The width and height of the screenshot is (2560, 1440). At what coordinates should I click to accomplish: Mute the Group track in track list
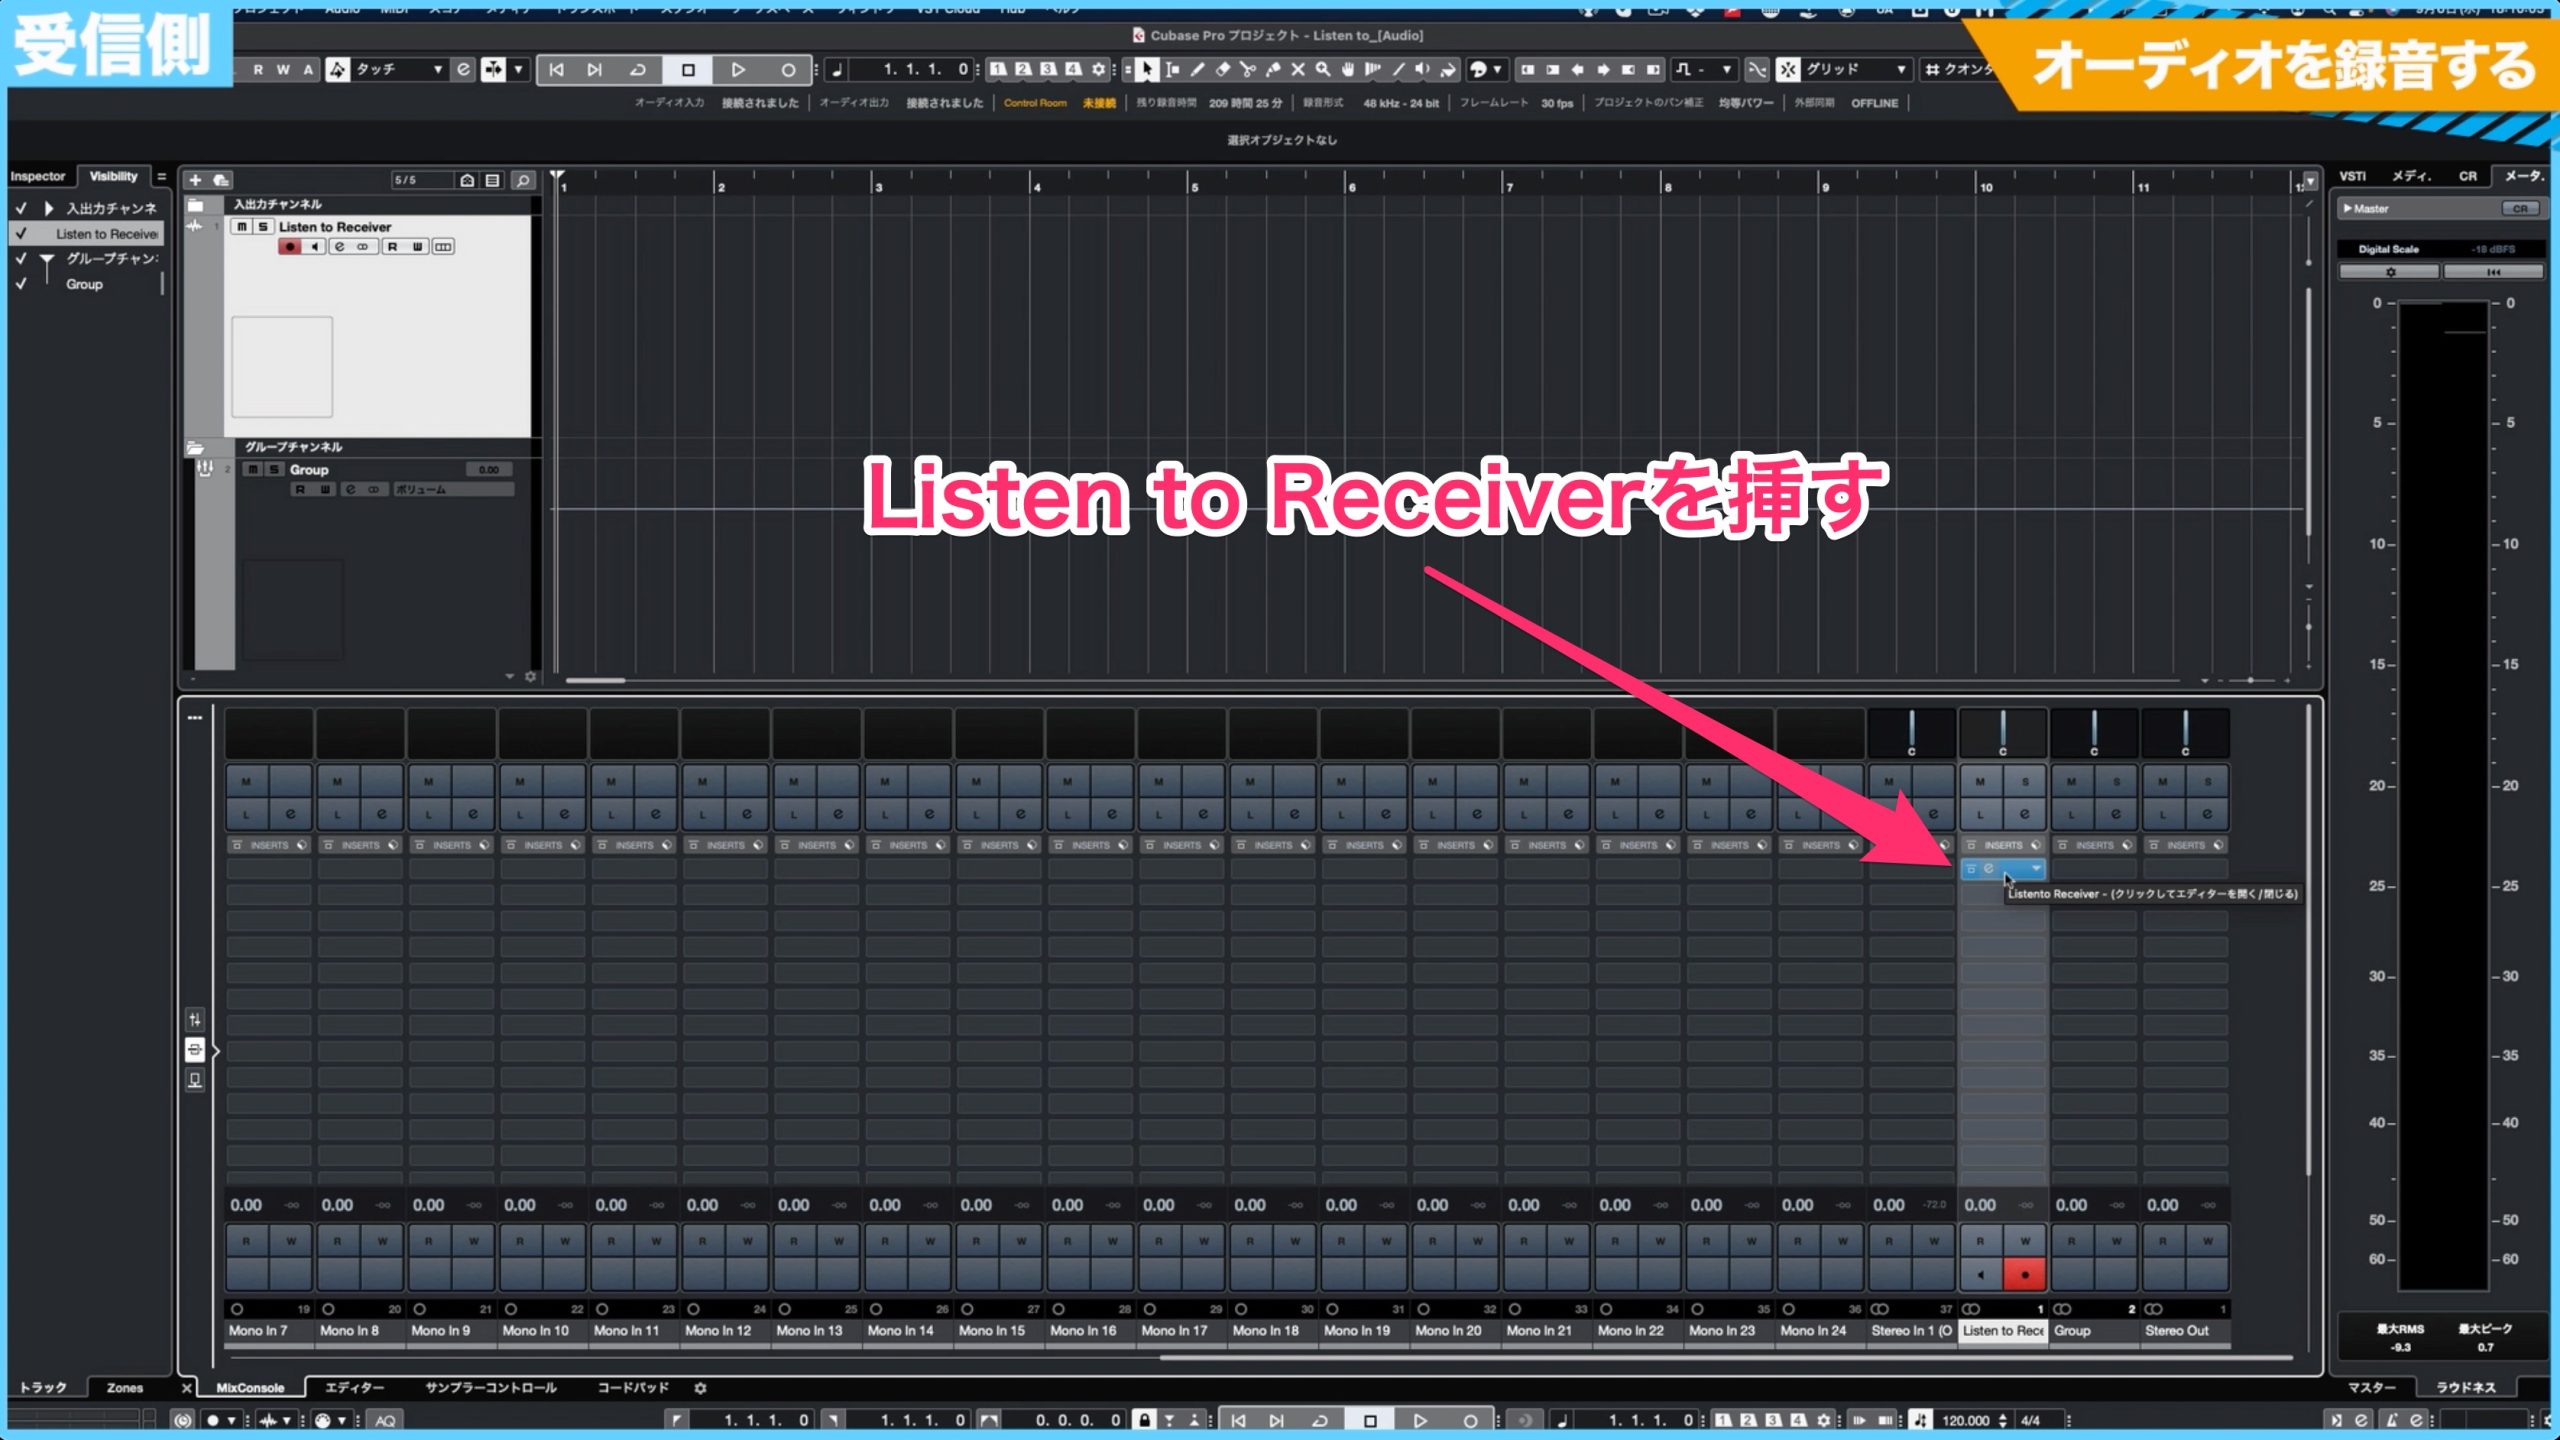[253, 469]
